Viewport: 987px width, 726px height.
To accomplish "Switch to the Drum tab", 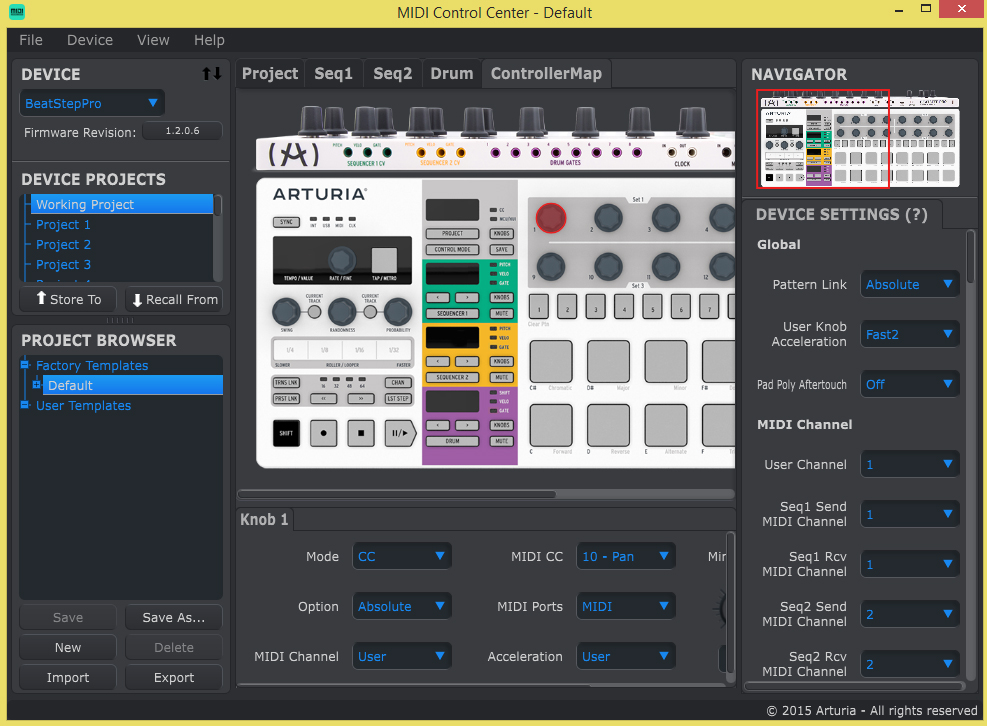I will (x=451, y=73).
